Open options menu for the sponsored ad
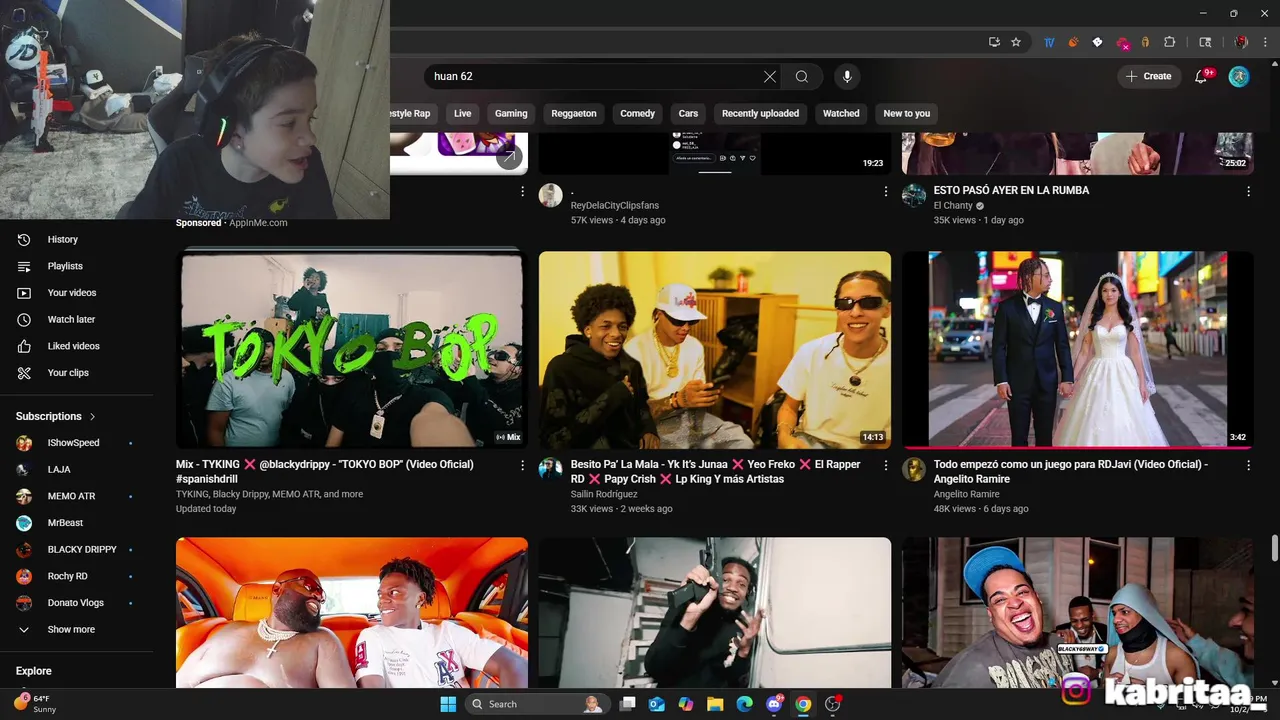 coord(522,191)
